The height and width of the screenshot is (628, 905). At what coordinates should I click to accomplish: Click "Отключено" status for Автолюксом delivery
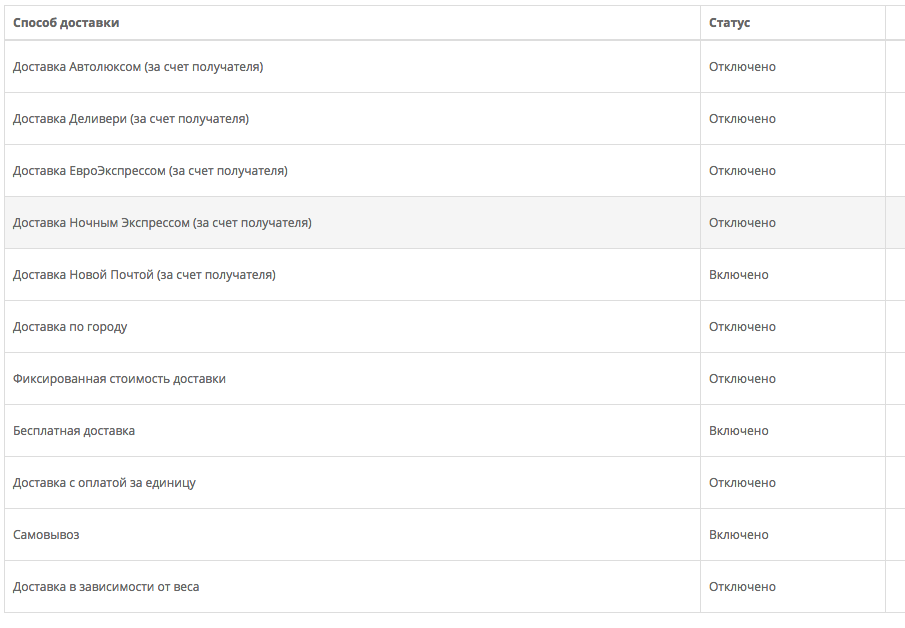pos(742,67)
